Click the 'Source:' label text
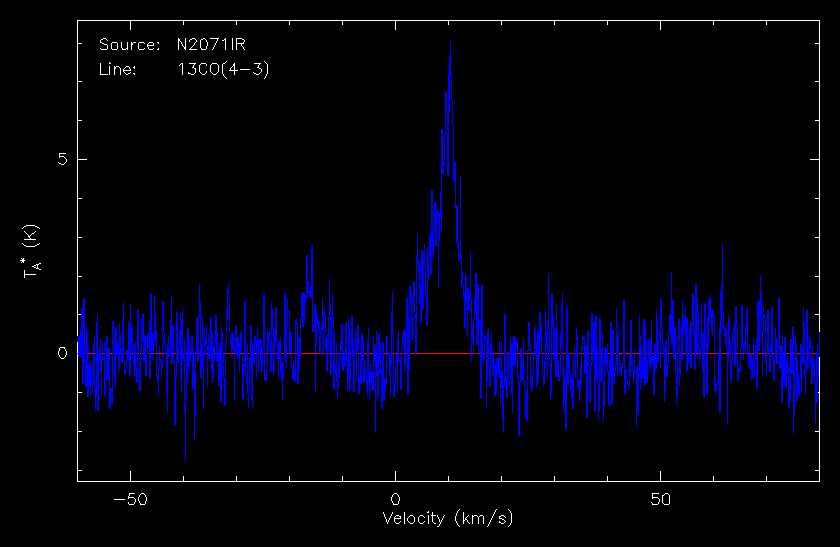This screenshot has width=840, height=547. (130, 44)
